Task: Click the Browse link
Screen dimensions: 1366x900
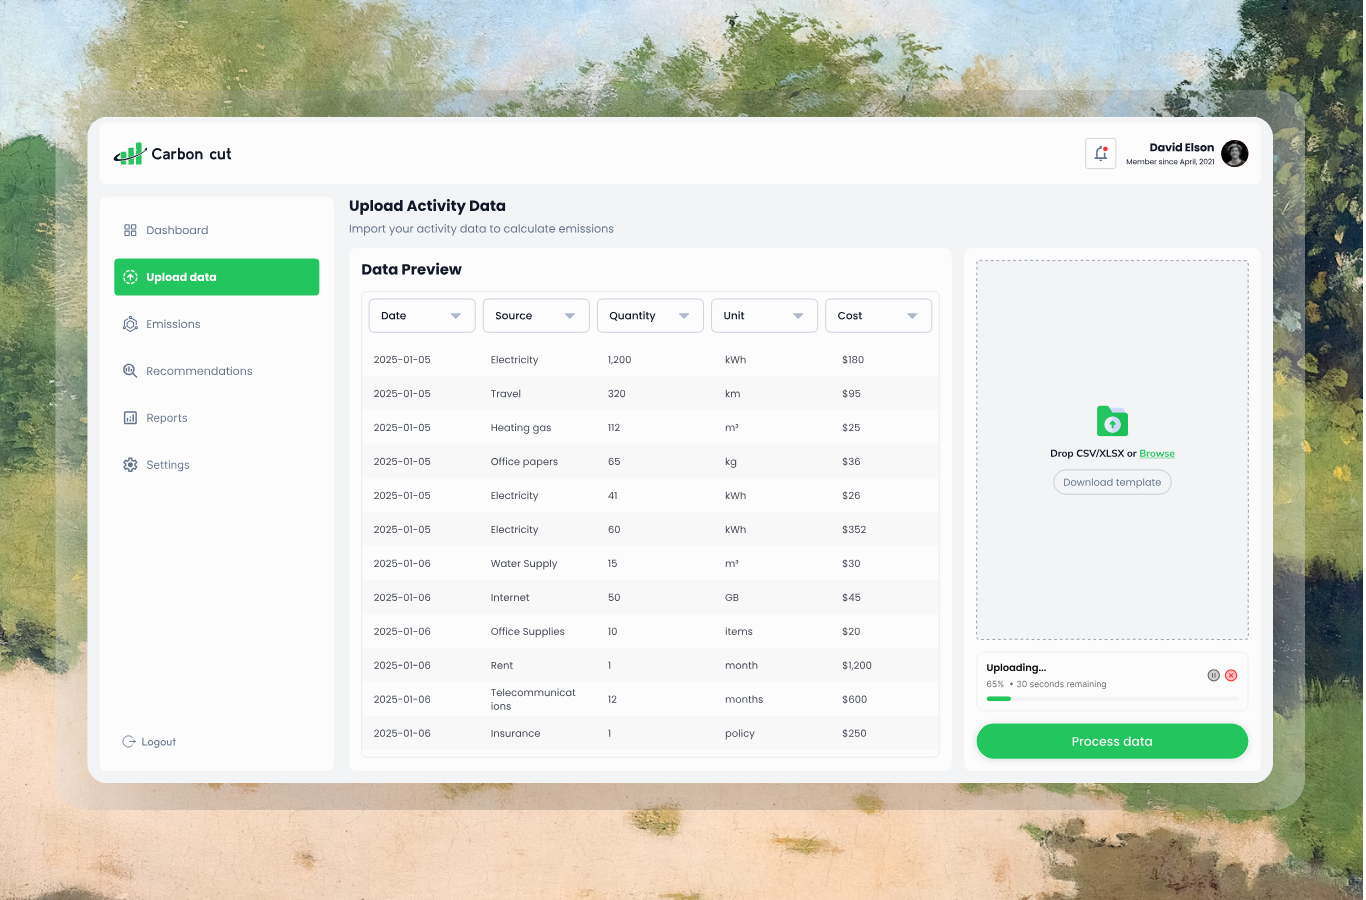Action: click(1157, 454)
